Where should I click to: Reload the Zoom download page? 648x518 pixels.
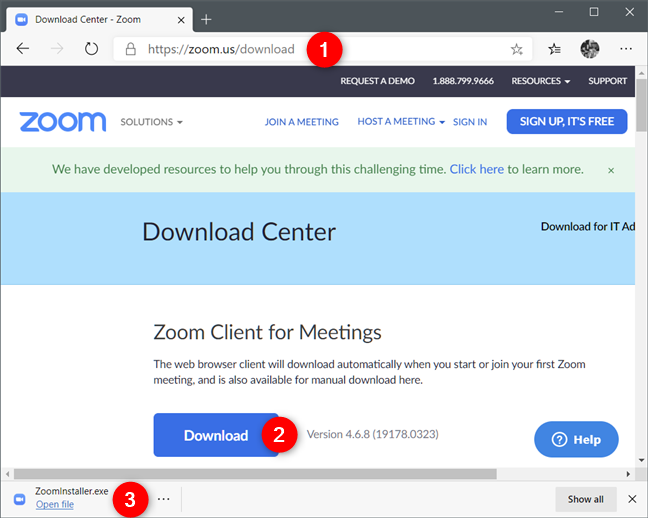pos(91,49)
